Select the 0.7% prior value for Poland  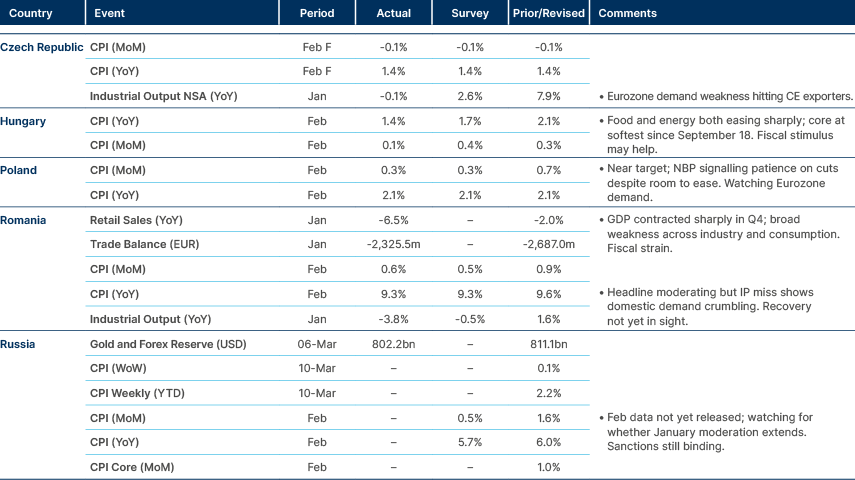click(549, 170)
